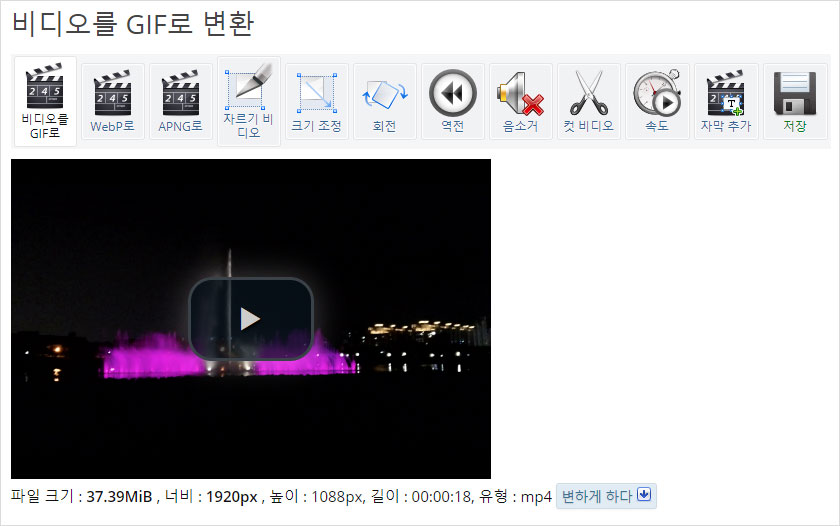Mute audio with the 음소거 tool

pyautogui.click(x=521, y=101)
